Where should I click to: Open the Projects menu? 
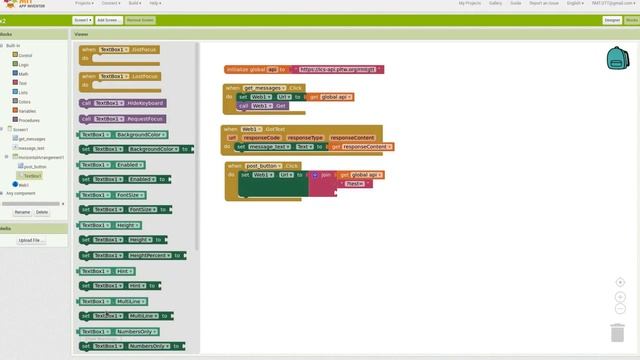tap(84, 3)
